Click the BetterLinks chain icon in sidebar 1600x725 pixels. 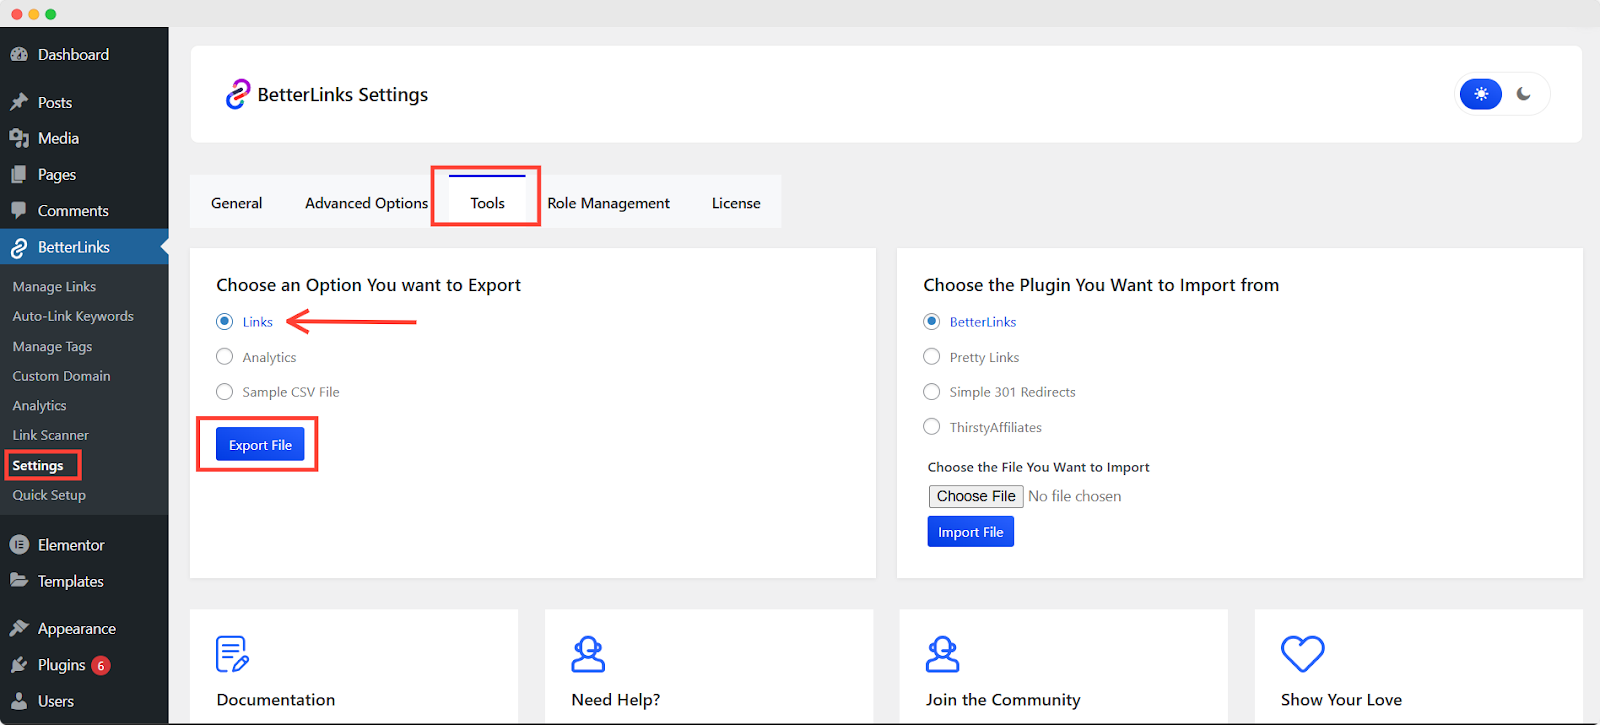point(19,247)
